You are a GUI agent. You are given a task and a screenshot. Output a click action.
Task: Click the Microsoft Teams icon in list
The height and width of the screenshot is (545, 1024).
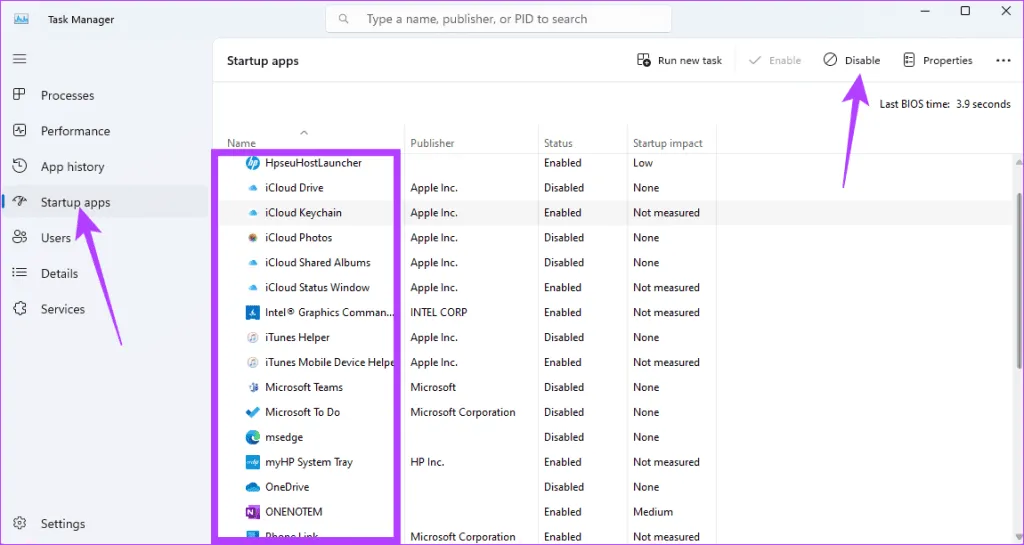(253, 388)
